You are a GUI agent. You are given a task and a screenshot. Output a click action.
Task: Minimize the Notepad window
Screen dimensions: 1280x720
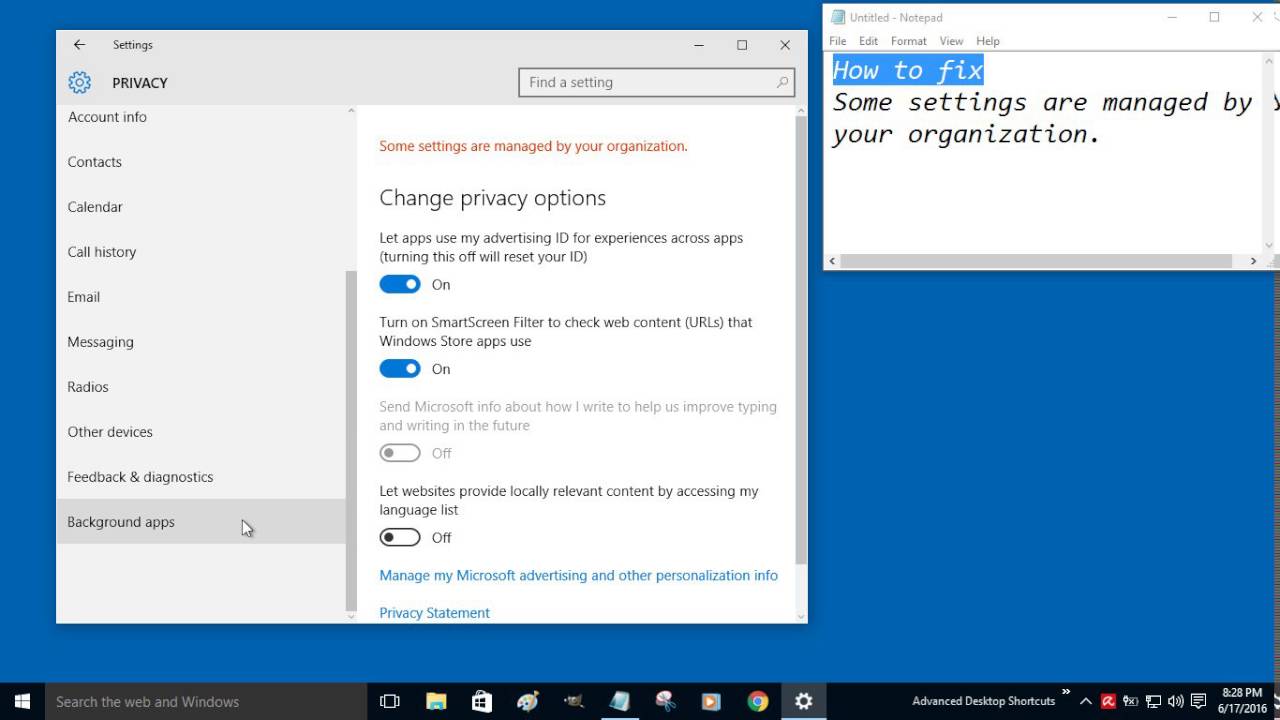1170,17
